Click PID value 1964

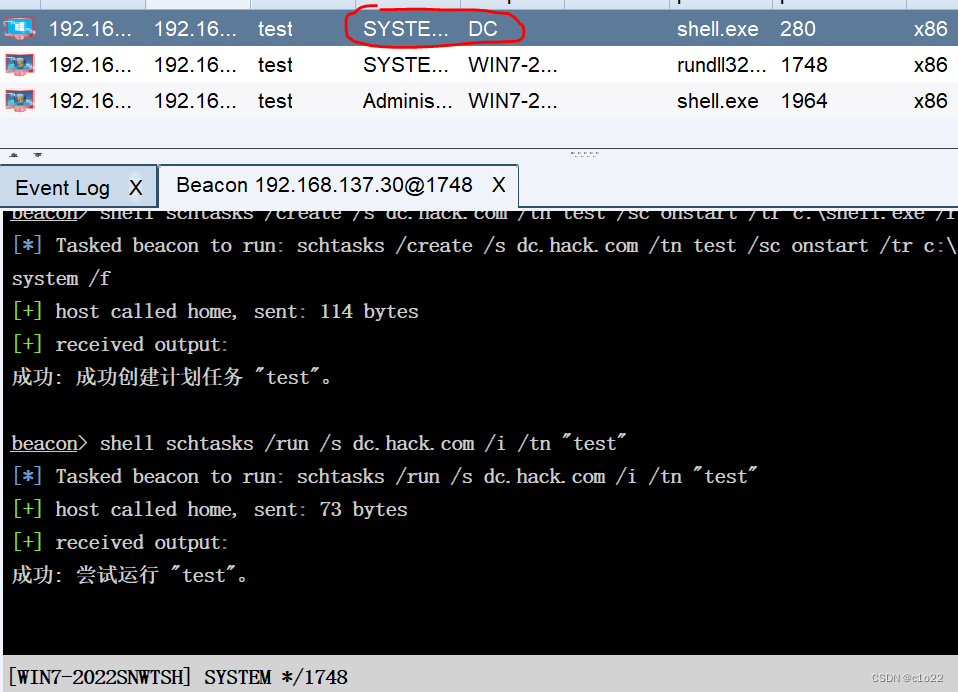(804, 101)
